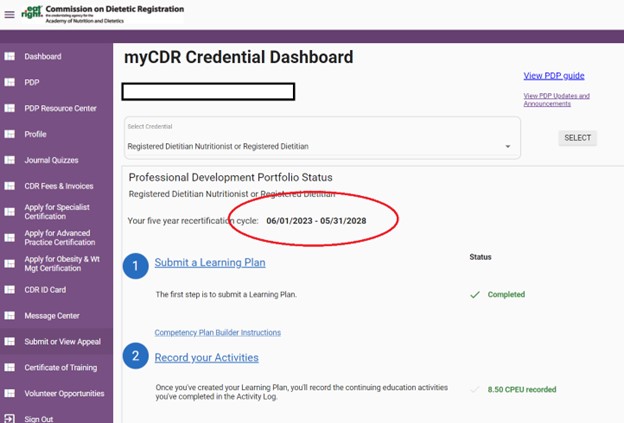624x423 pixels.
Task: Select Apply for Obesity & Wt Mgt Certification
Action: pos(62,263)
